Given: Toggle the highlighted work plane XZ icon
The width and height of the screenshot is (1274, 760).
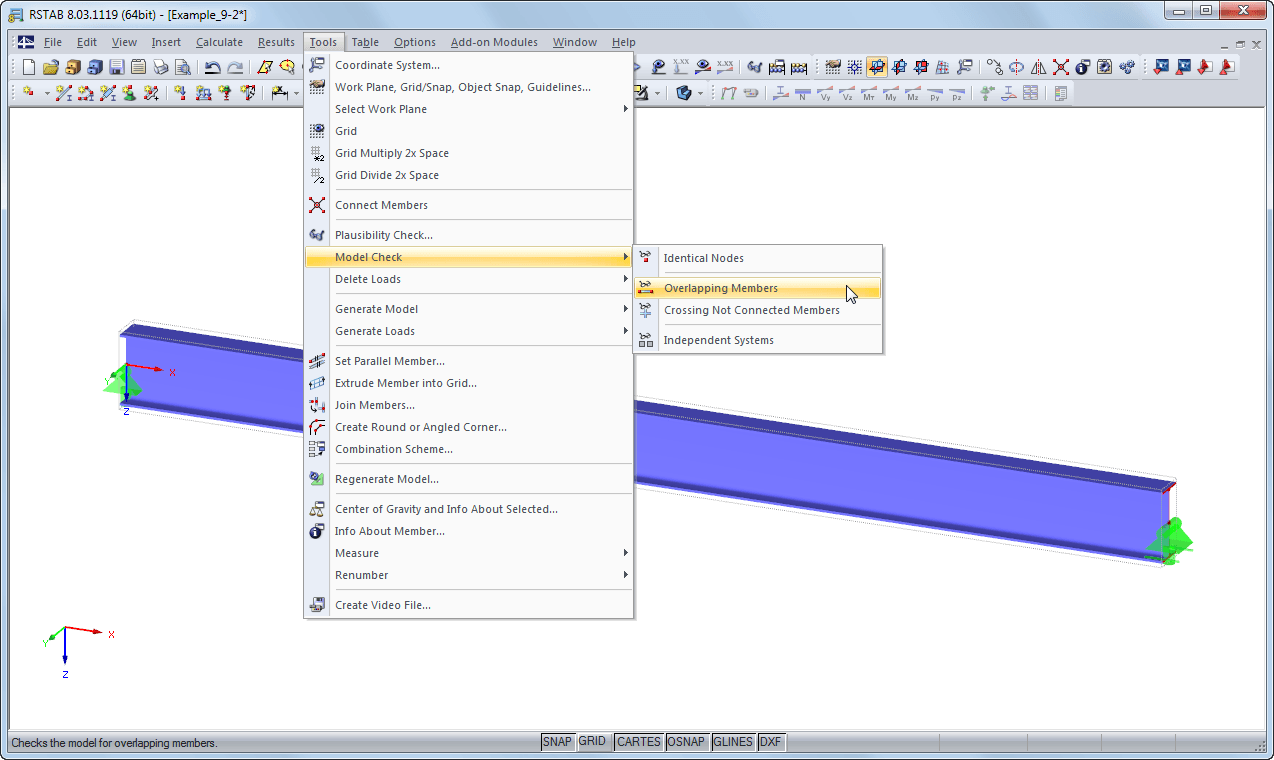Looking at the screenshot, I should [876, 67].
